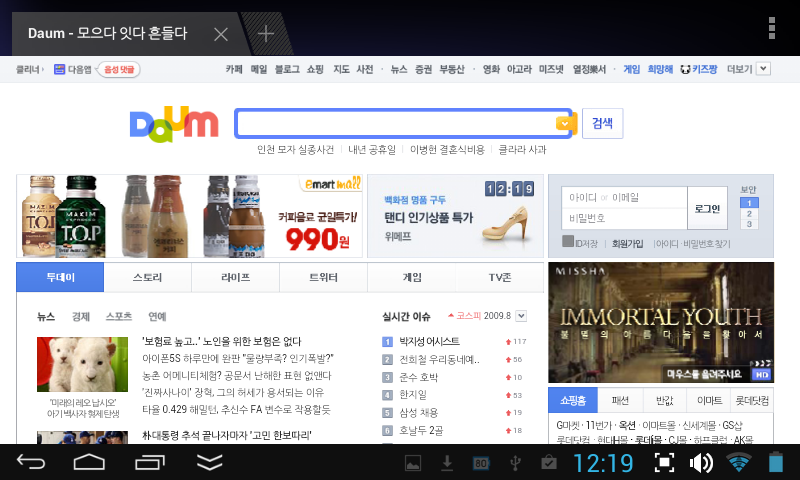
Task: Close the Daum browser tab
Action: [x=220, y=34]
